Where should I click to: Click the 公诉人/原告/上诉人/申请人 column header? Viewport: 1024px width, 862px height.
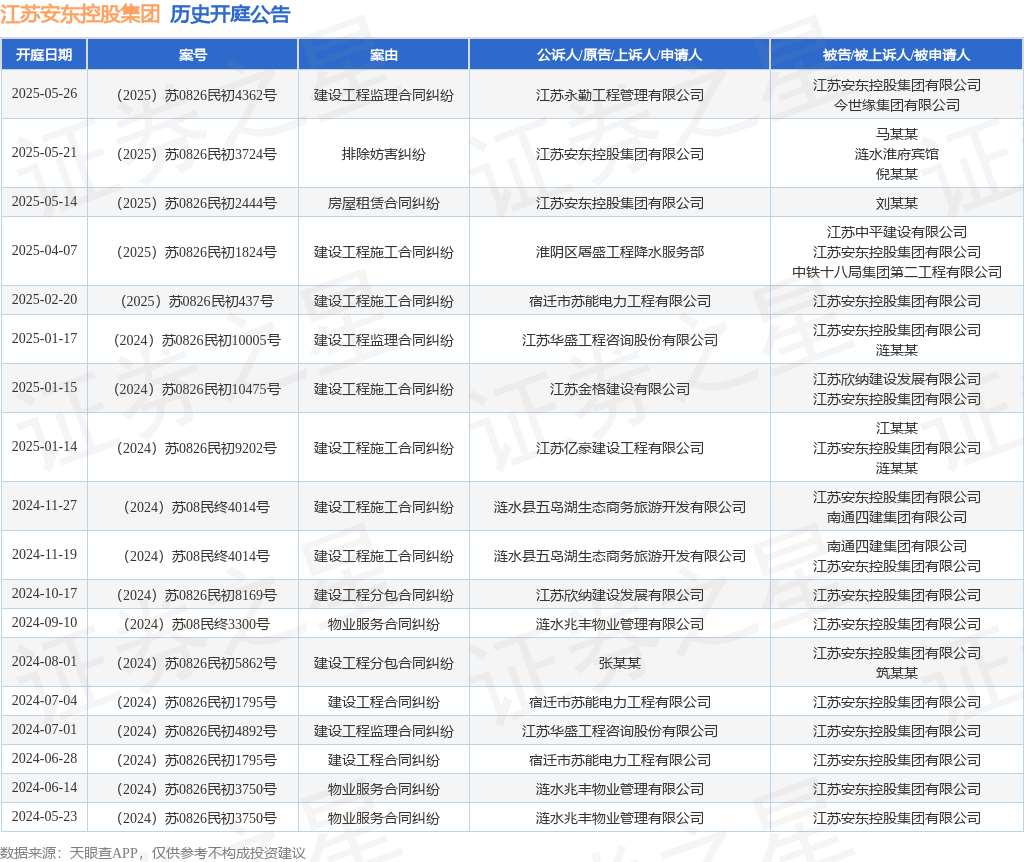click(619, 55)
